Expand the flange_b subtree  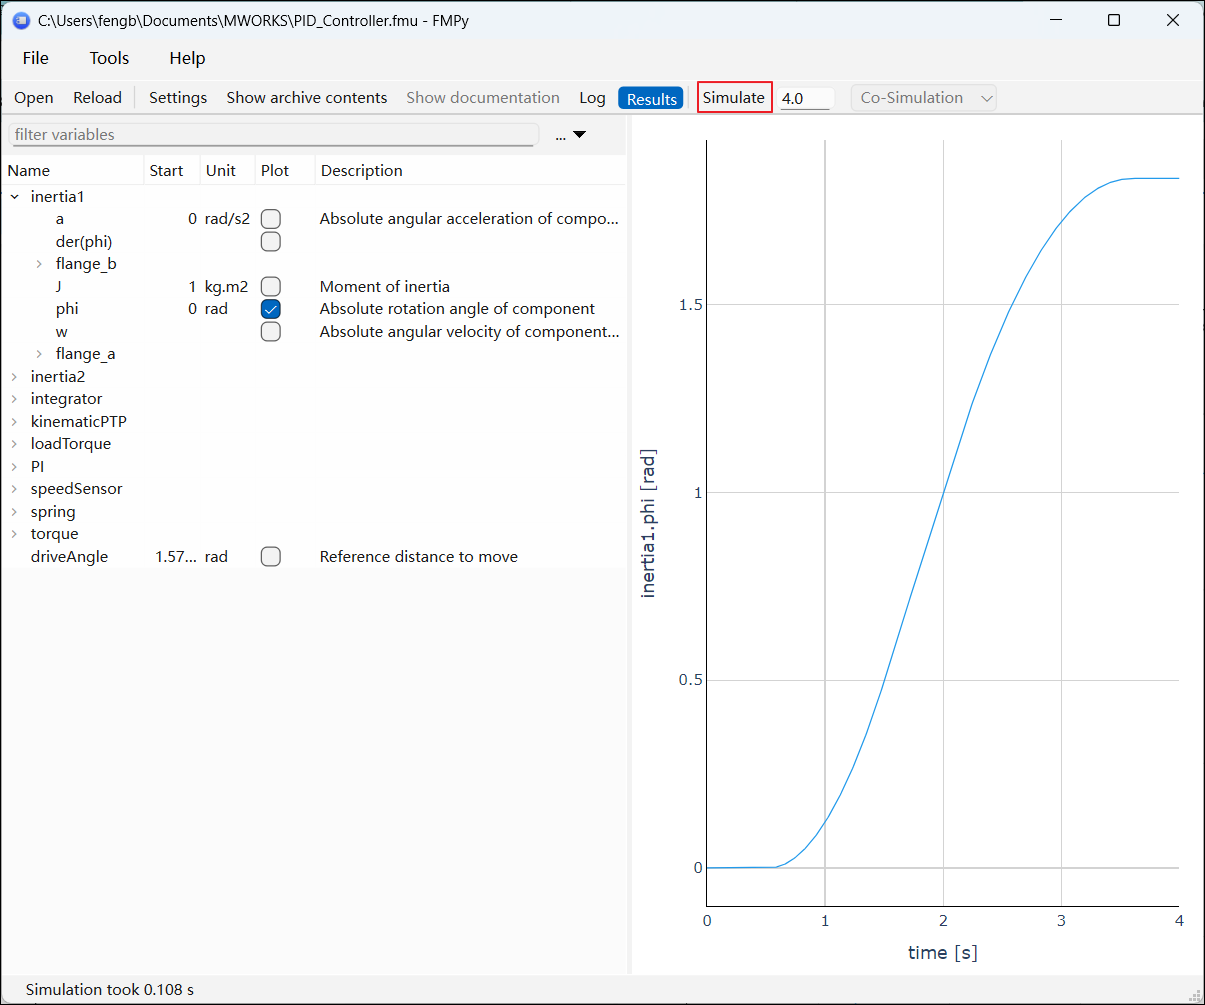coord(39,264)
